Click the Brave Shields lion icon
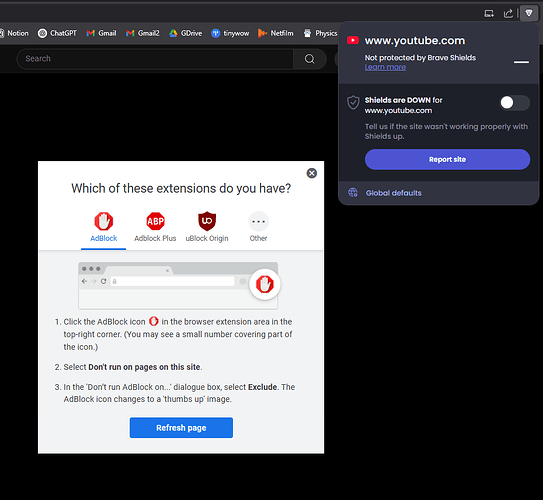 [x=529, y=13]
